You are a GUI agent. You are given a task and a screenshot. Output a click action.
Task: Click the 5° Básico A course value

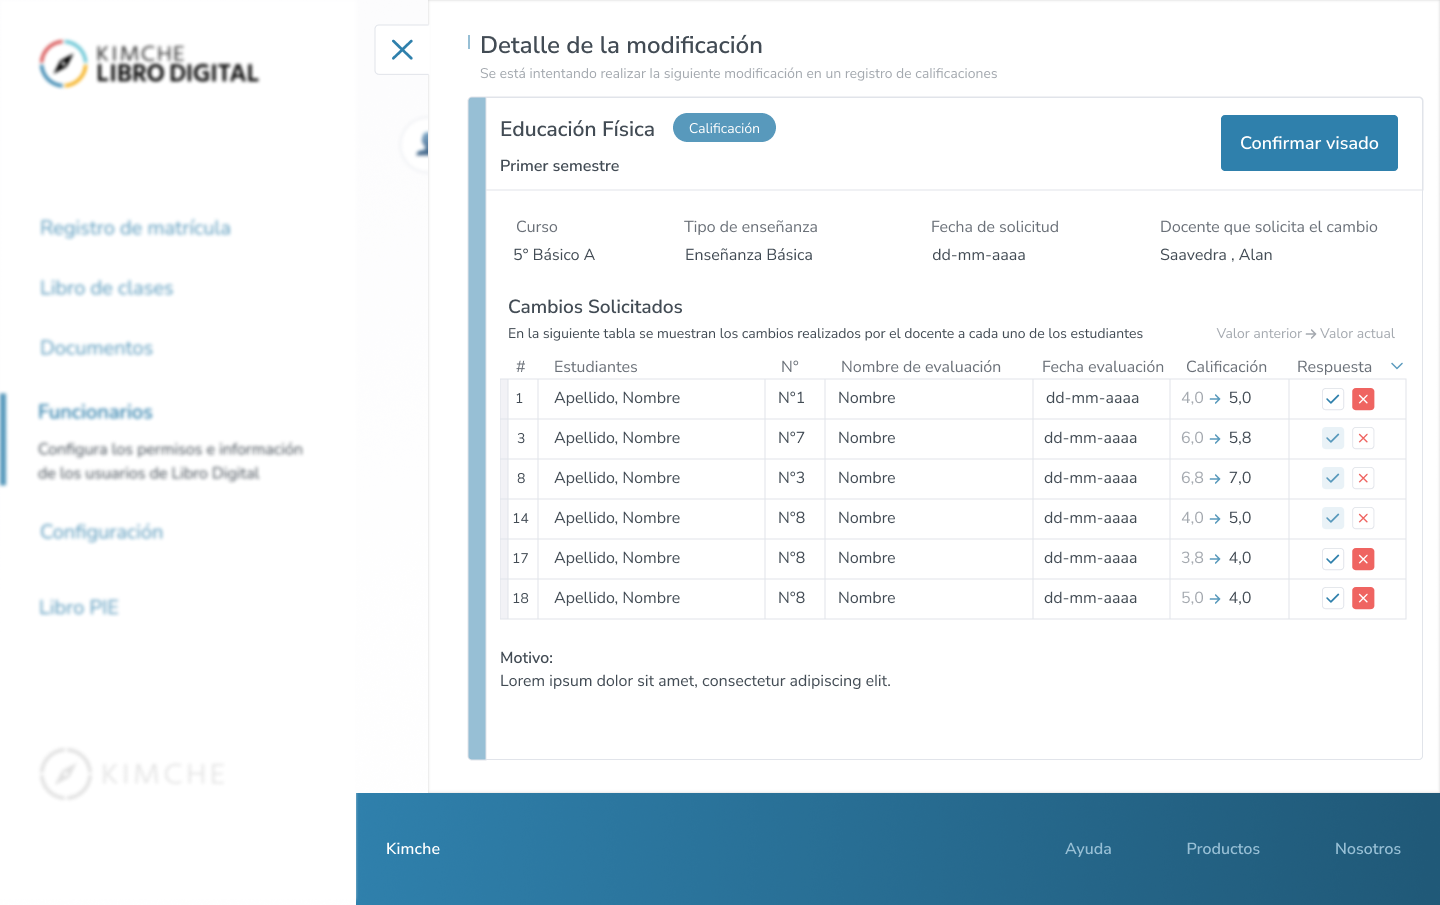point(554,255)
